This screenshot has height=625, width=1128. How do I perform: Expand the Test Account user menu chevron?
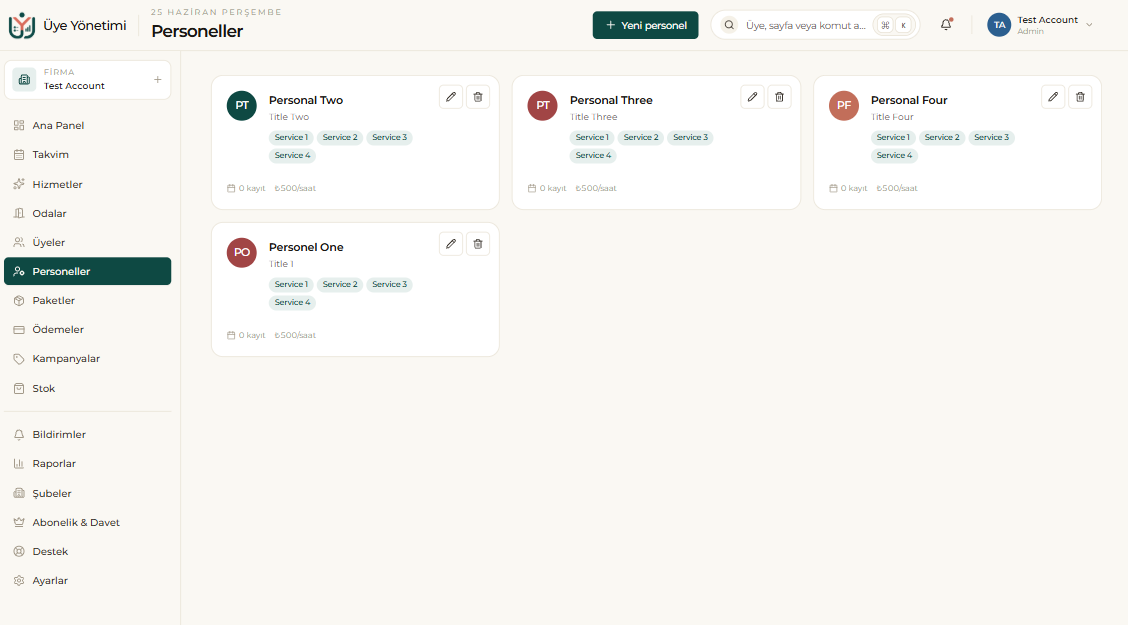(x=1089, y=25)
